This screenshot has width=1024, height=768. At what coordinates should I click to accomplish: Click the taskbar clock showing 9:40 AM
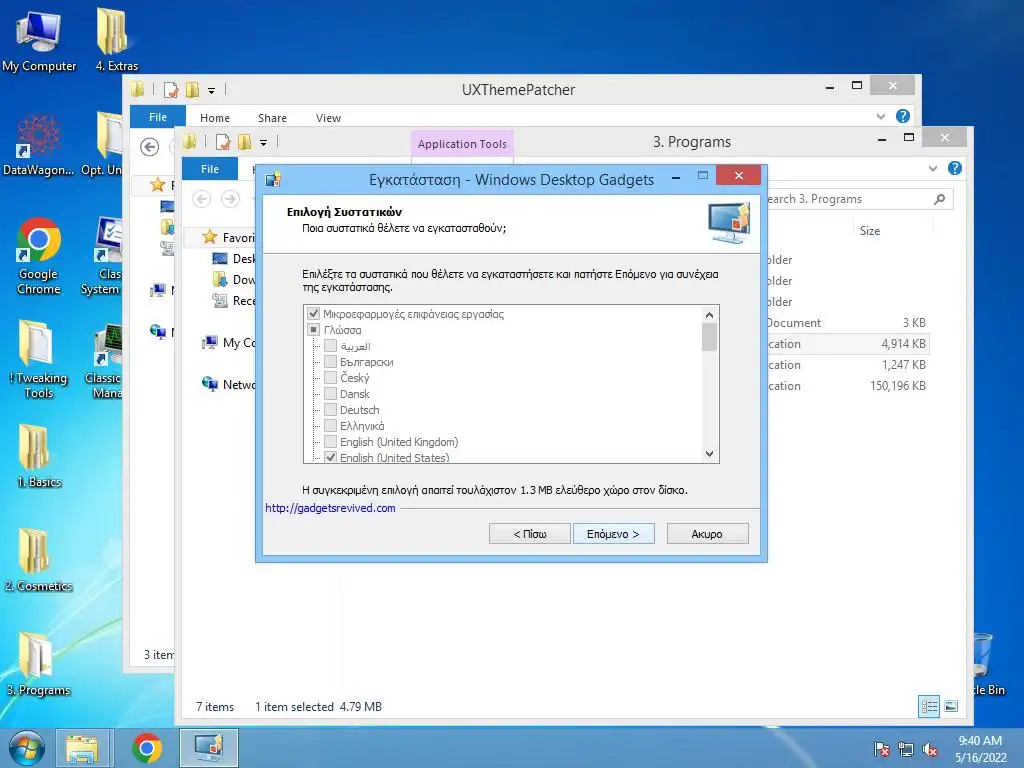coord(980,748)
